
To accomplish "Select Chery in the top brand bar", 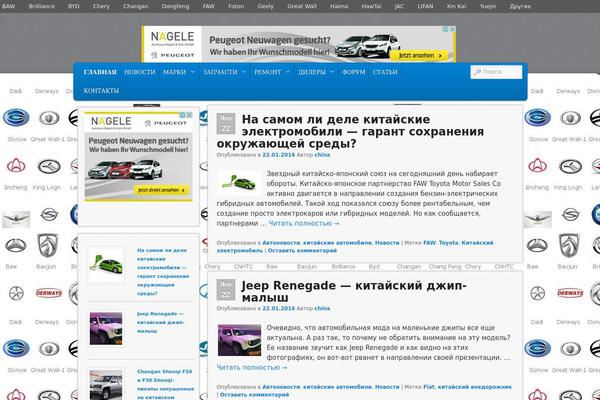I will (101, 6).
